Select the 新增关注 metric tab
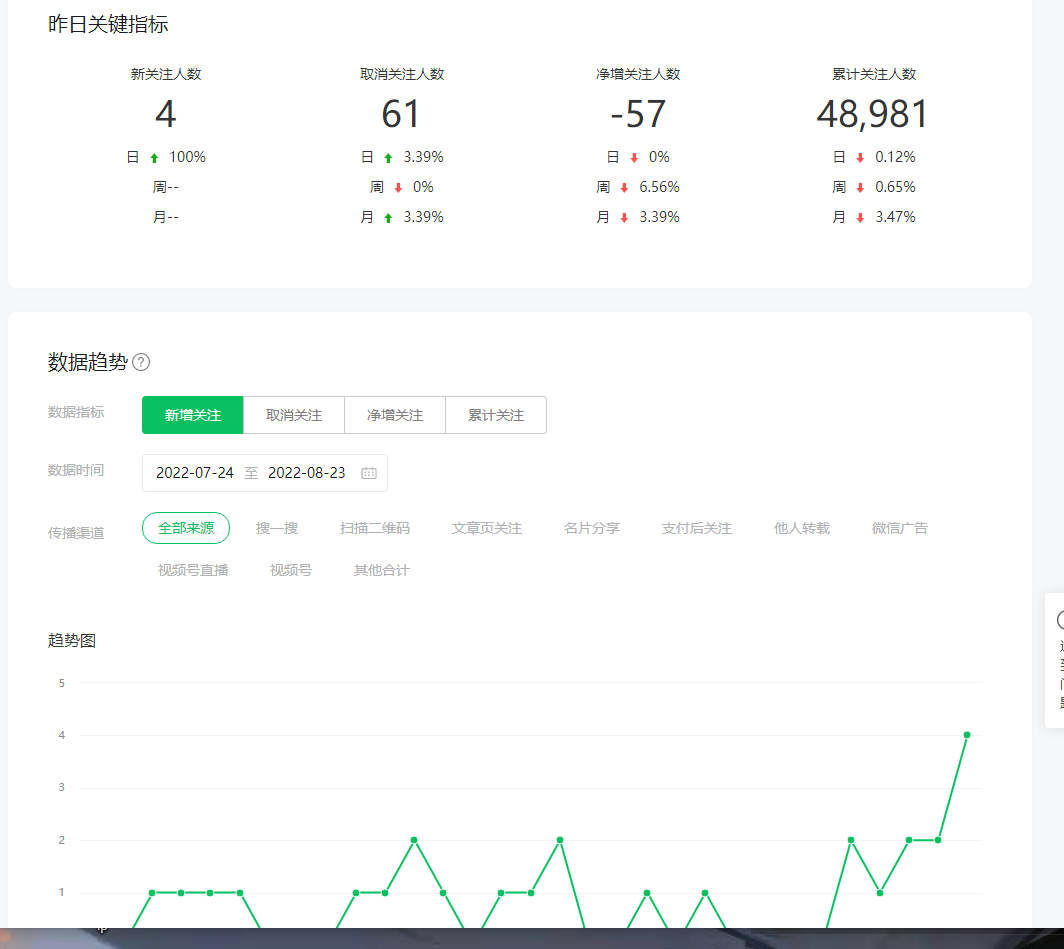Screen dimensions: 1064x949 [193, 415]
